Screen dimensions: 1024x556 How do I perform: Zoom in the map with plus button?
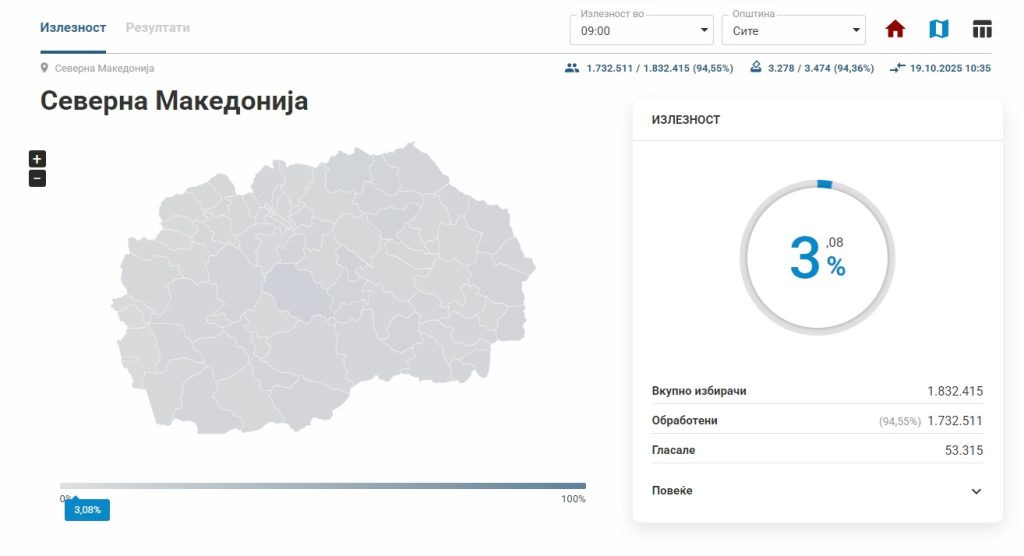click(37, 159)
